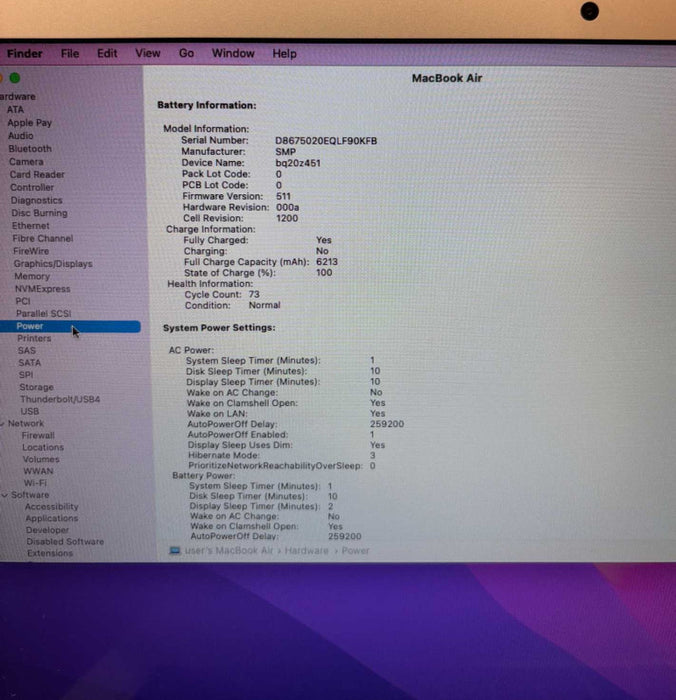The height and width of the screenshot is (700, 676).
Task: Select Parallel SCSI in the sidebar
Action: click(43, 313)
